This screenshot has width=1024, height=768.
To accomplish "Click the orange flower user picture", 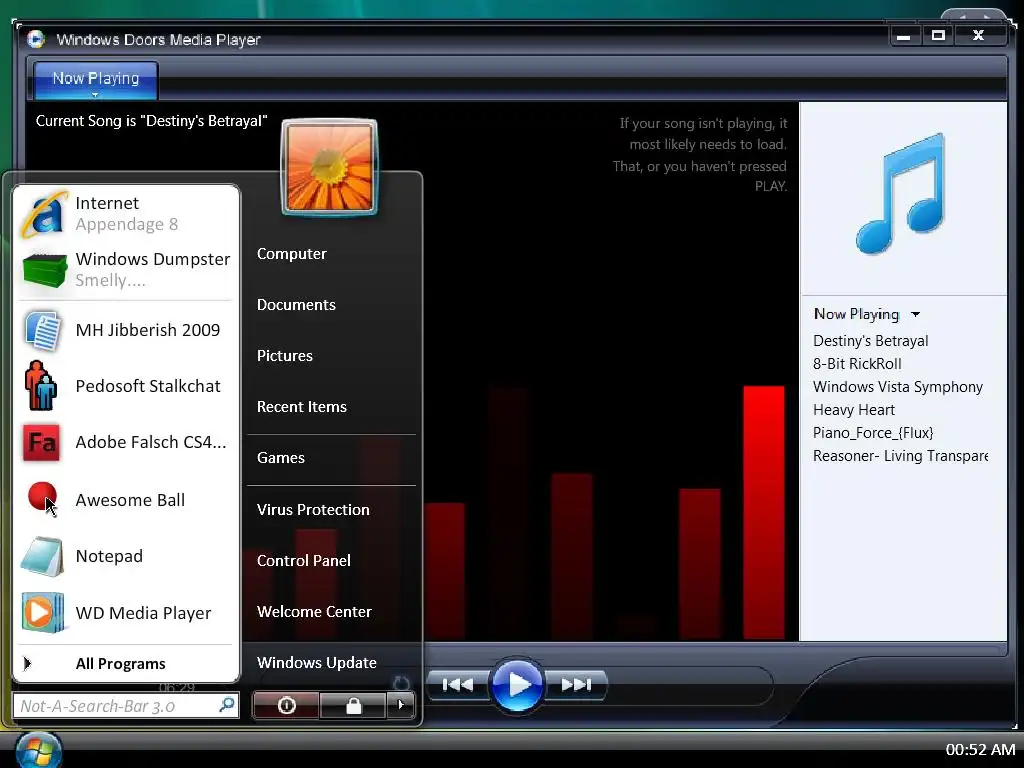I will point(330,167).
